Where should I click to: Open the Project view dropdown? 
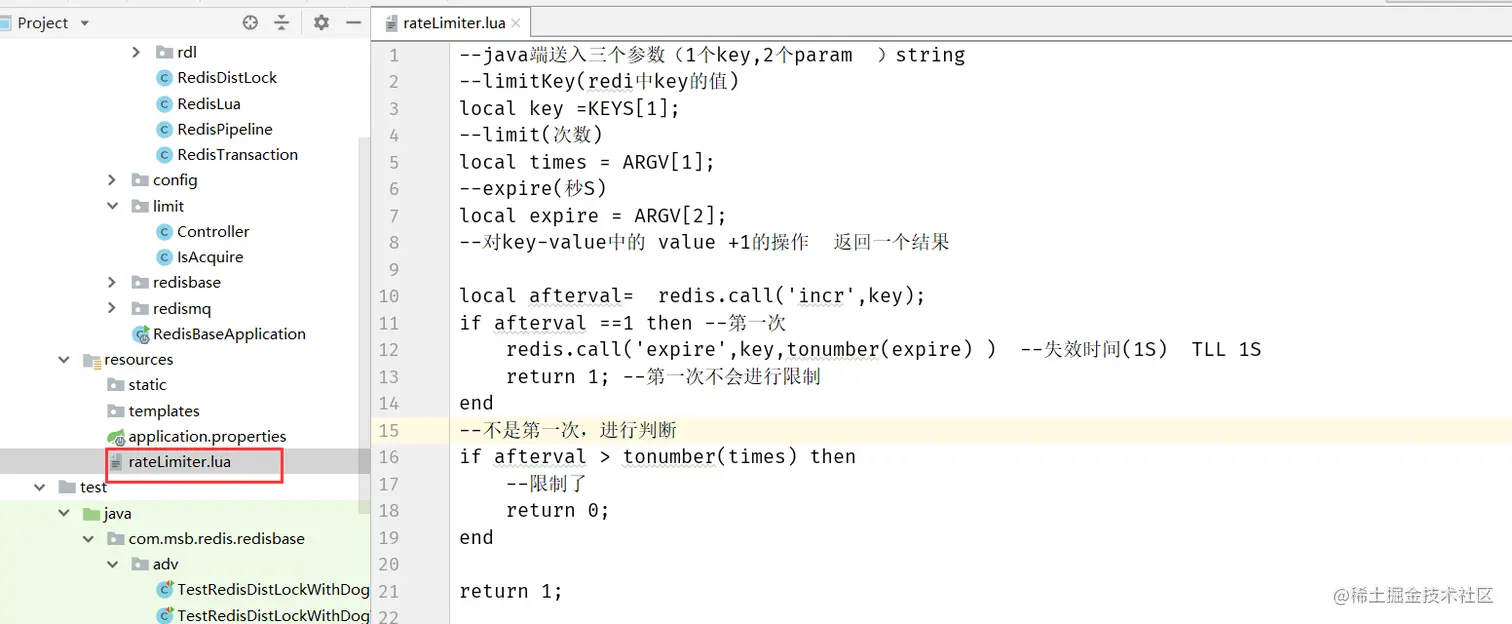pos(84,23)
